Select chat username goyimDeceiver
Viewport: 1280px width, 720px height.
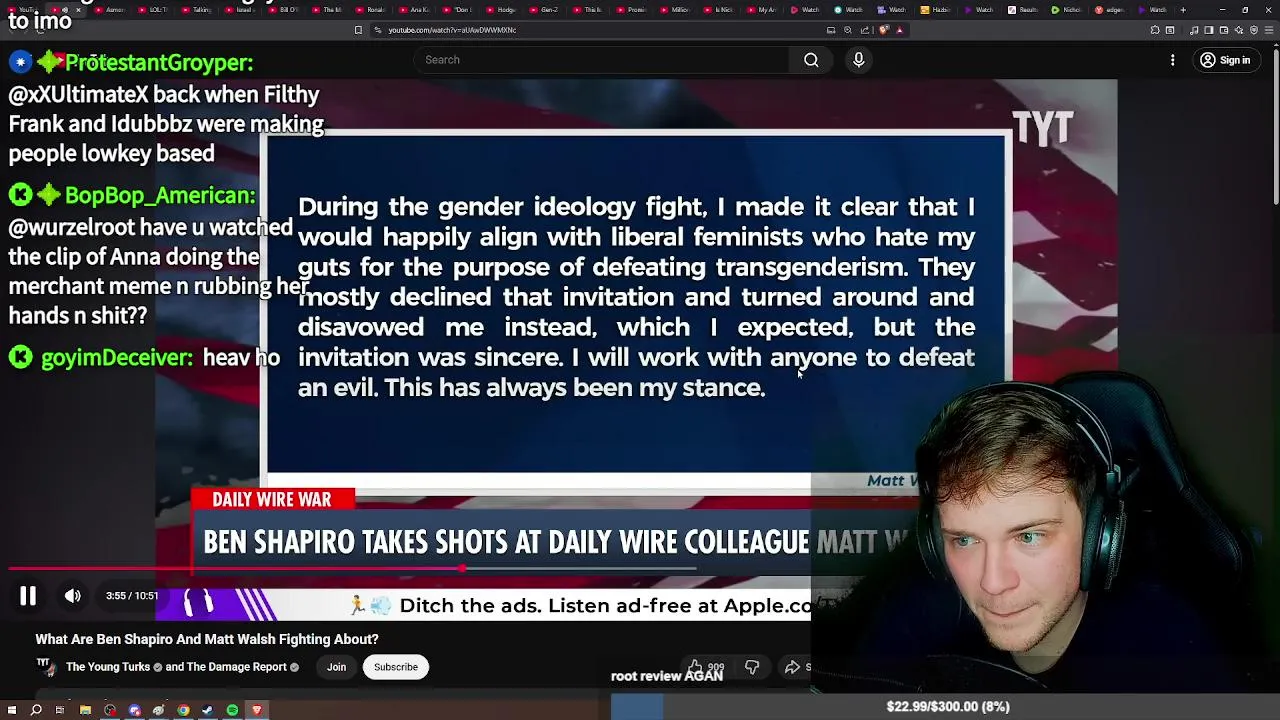tap(117, 357)
